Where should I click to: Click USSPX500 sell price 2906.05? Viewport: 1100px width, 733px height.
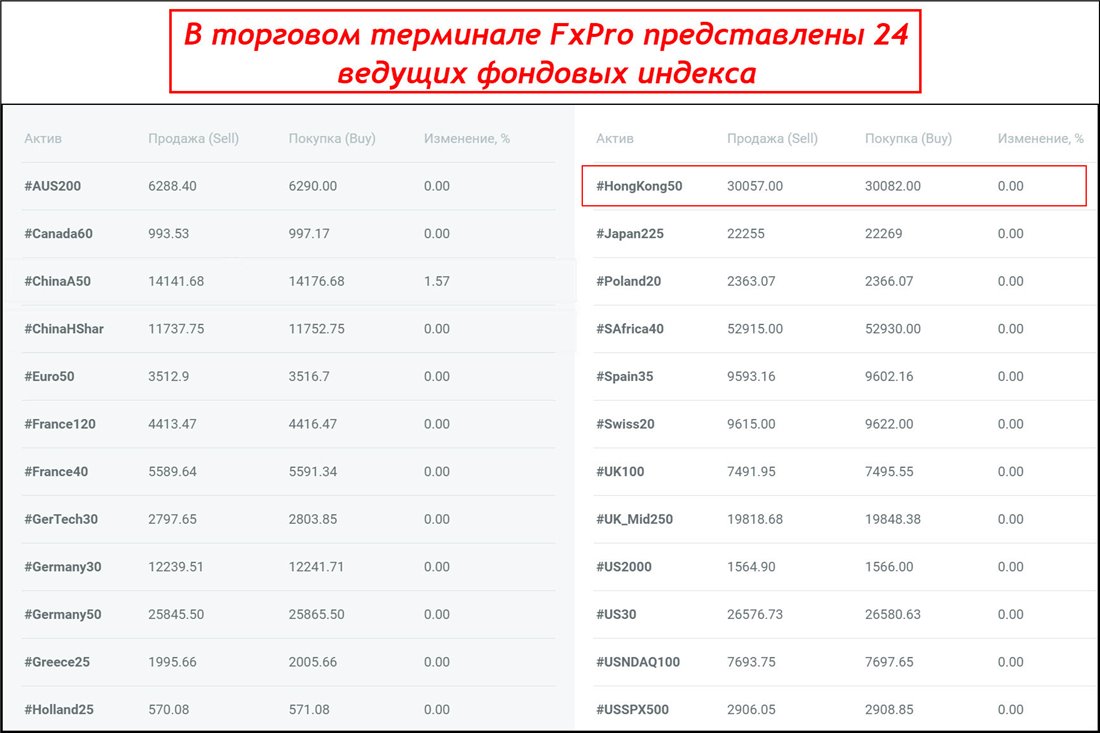pos(751,710)
